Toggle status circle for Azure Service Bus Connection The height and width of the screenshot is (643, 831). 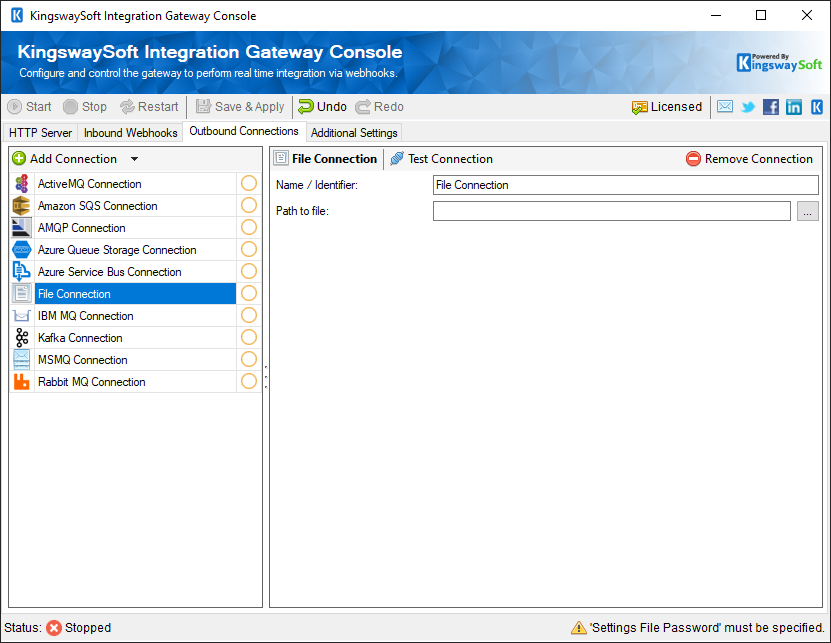point(249,271)
